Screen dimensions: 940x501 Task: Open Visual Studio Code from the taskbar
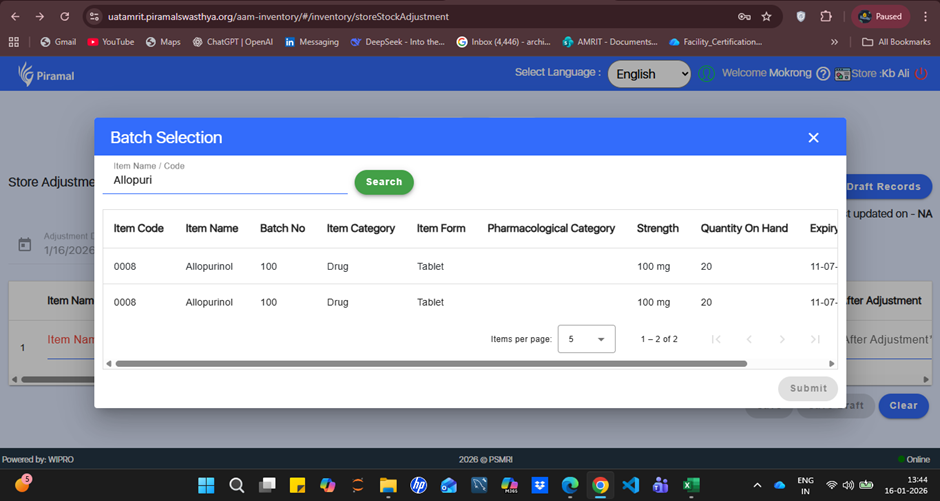tap(630, 485)
